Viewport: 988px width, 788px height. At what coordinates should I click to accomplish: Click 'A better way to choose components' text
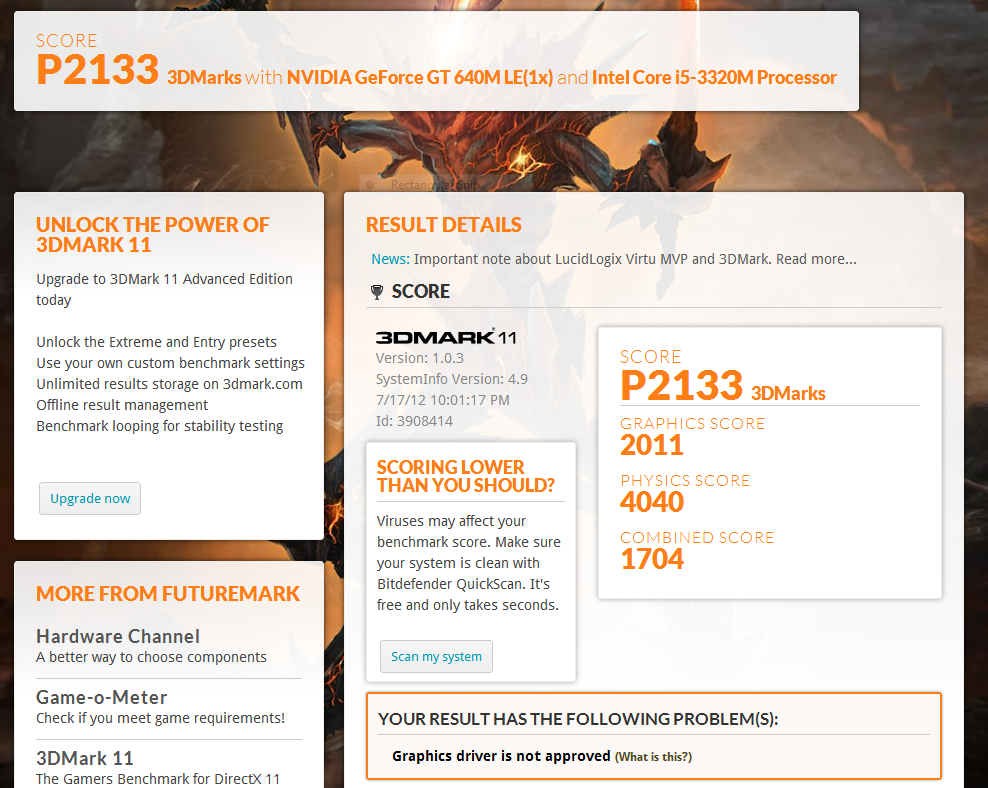pyautogui.click(x=151, y=657)
